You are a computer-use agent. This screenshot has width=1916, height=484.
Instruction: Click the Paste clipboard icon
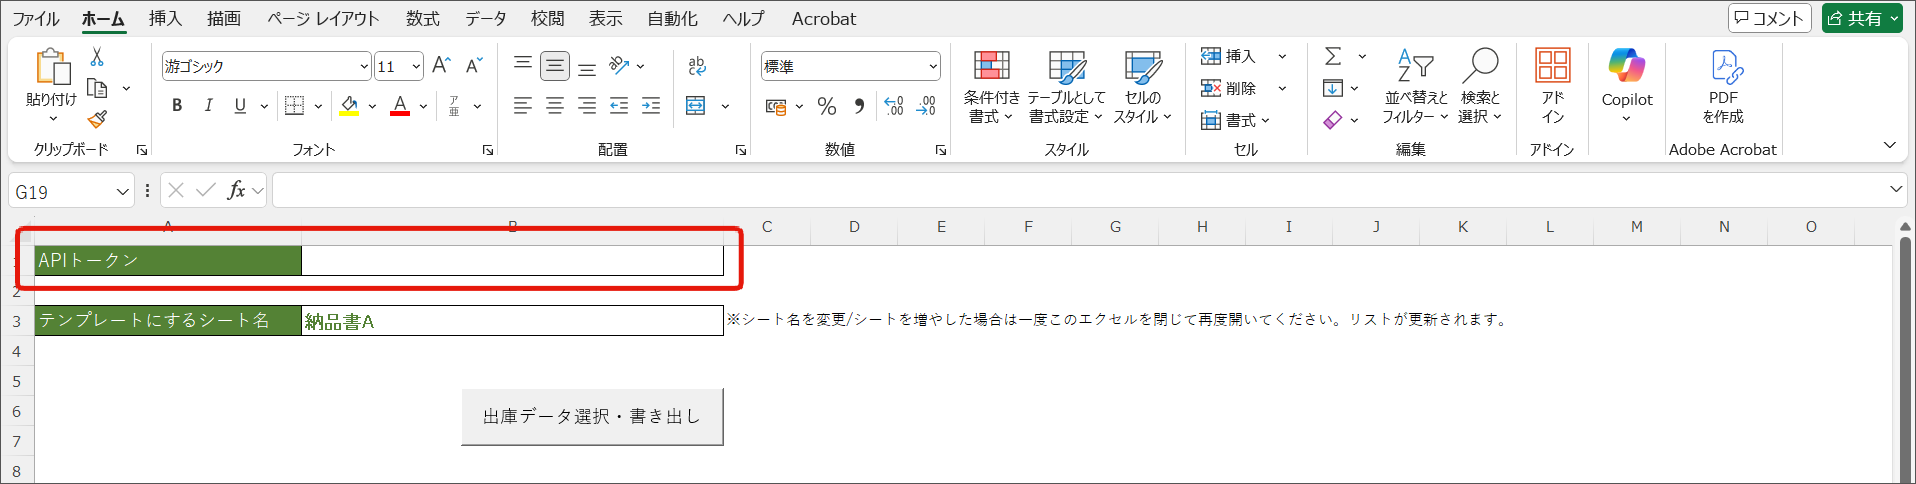pos(52,67)
